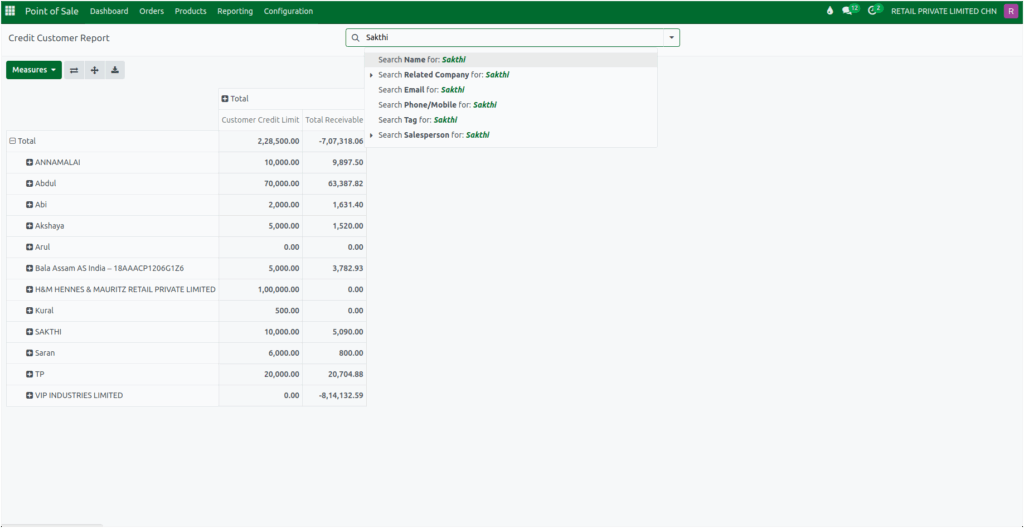1024x528 pixels.
Task: Open the Reporting menu
Action: [x=235, y=11]
